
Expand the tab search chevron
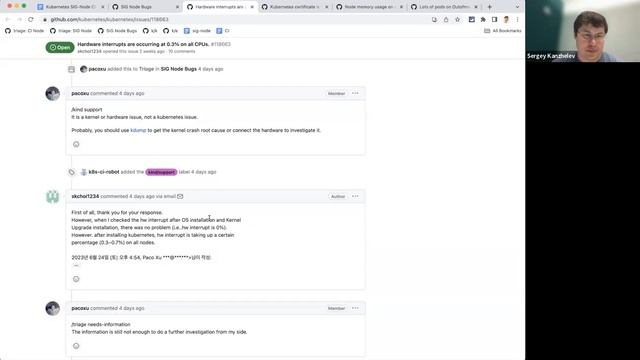tap(517, 7)
